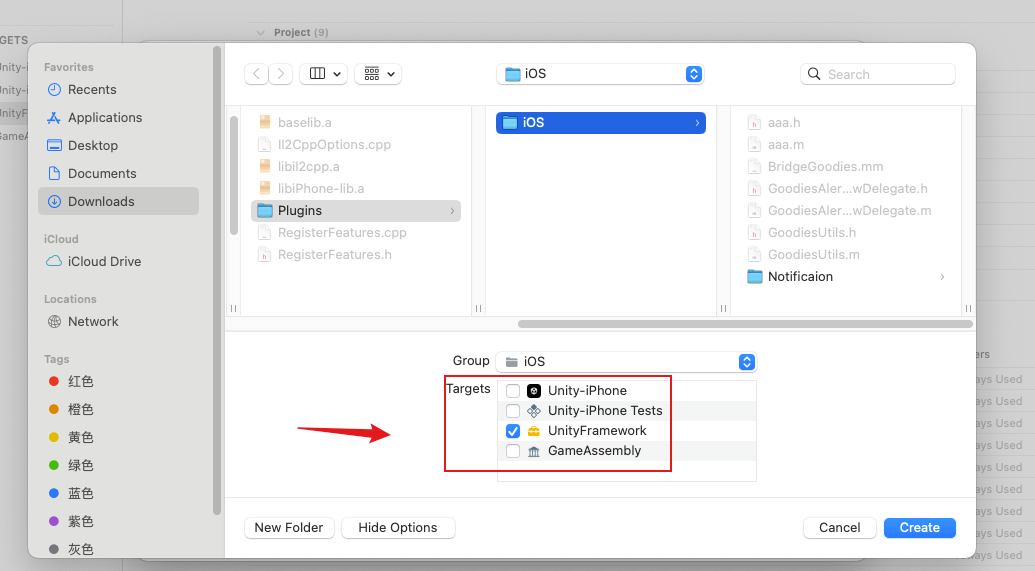The width and height of the screenshot is (1035, 571).
Task: Click the Documents page icon
Action: click(54, 173)
